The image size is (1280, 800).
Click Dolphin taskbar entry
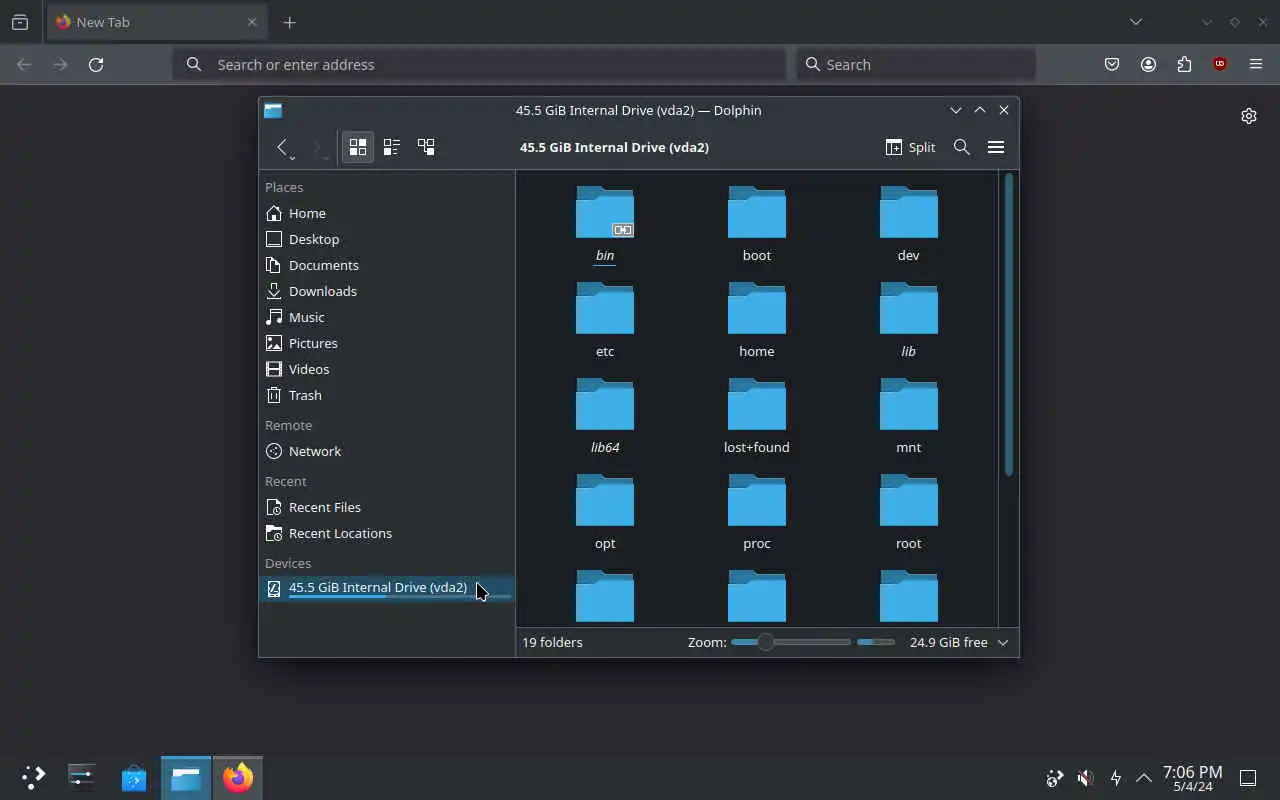click(186, 777)
